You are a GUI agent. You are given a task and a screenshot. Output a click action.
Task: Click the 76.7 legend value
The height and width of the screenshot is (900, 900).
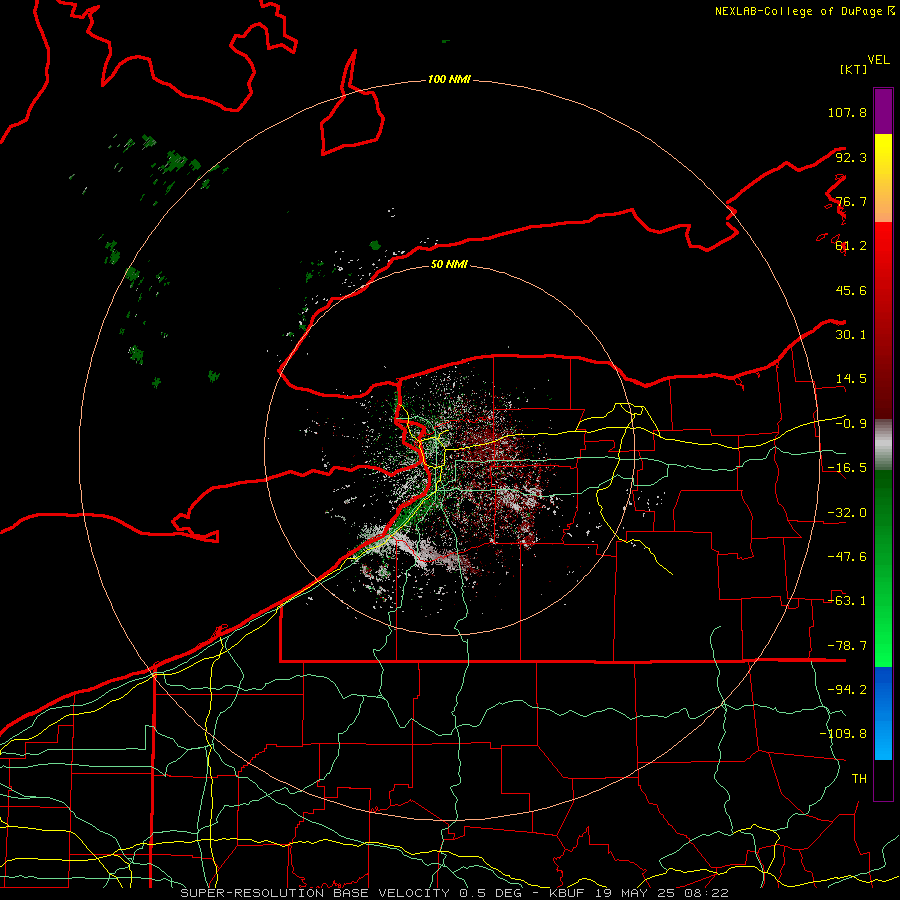coord(851,201)
